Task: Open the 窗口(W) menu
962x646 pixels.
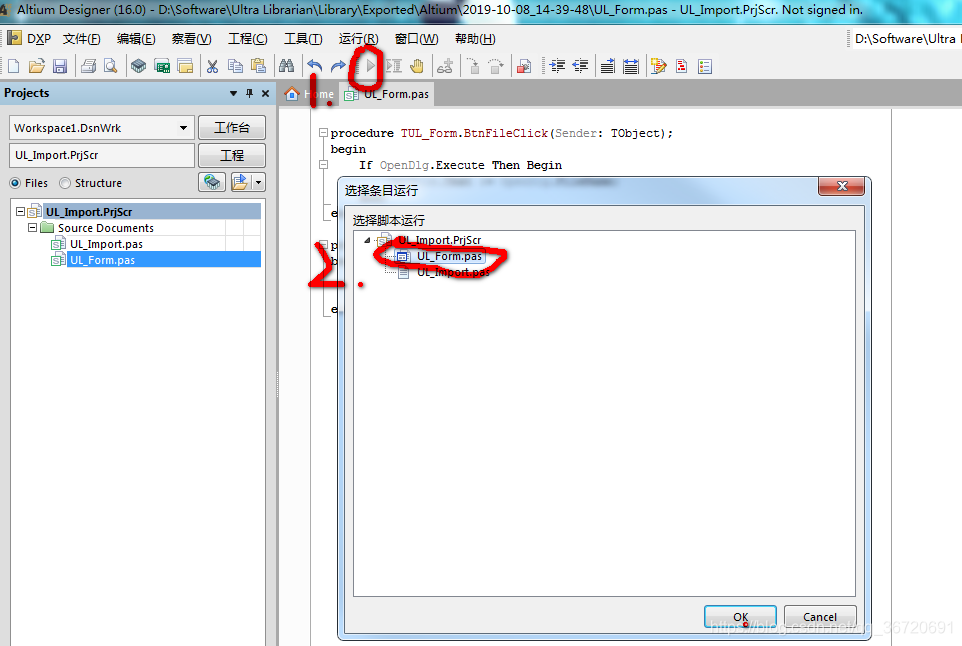Action: 417,39
